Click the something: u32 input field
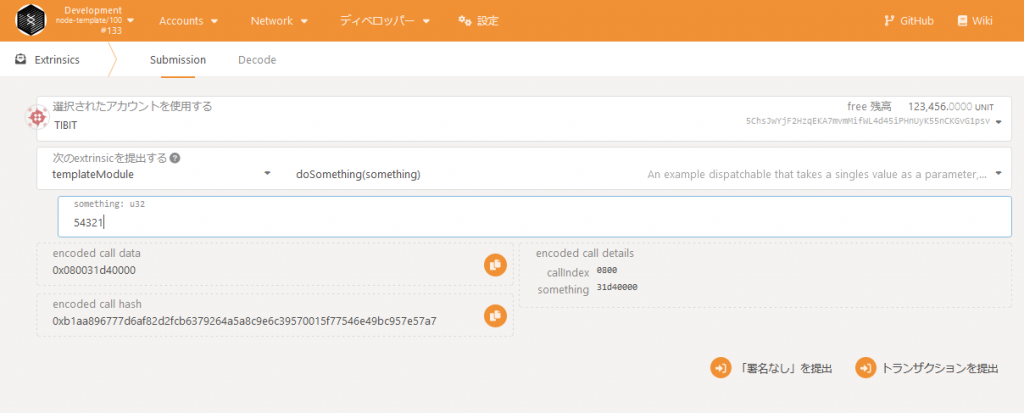Viewport: 1024px width, 413px height. click(540, 222)
